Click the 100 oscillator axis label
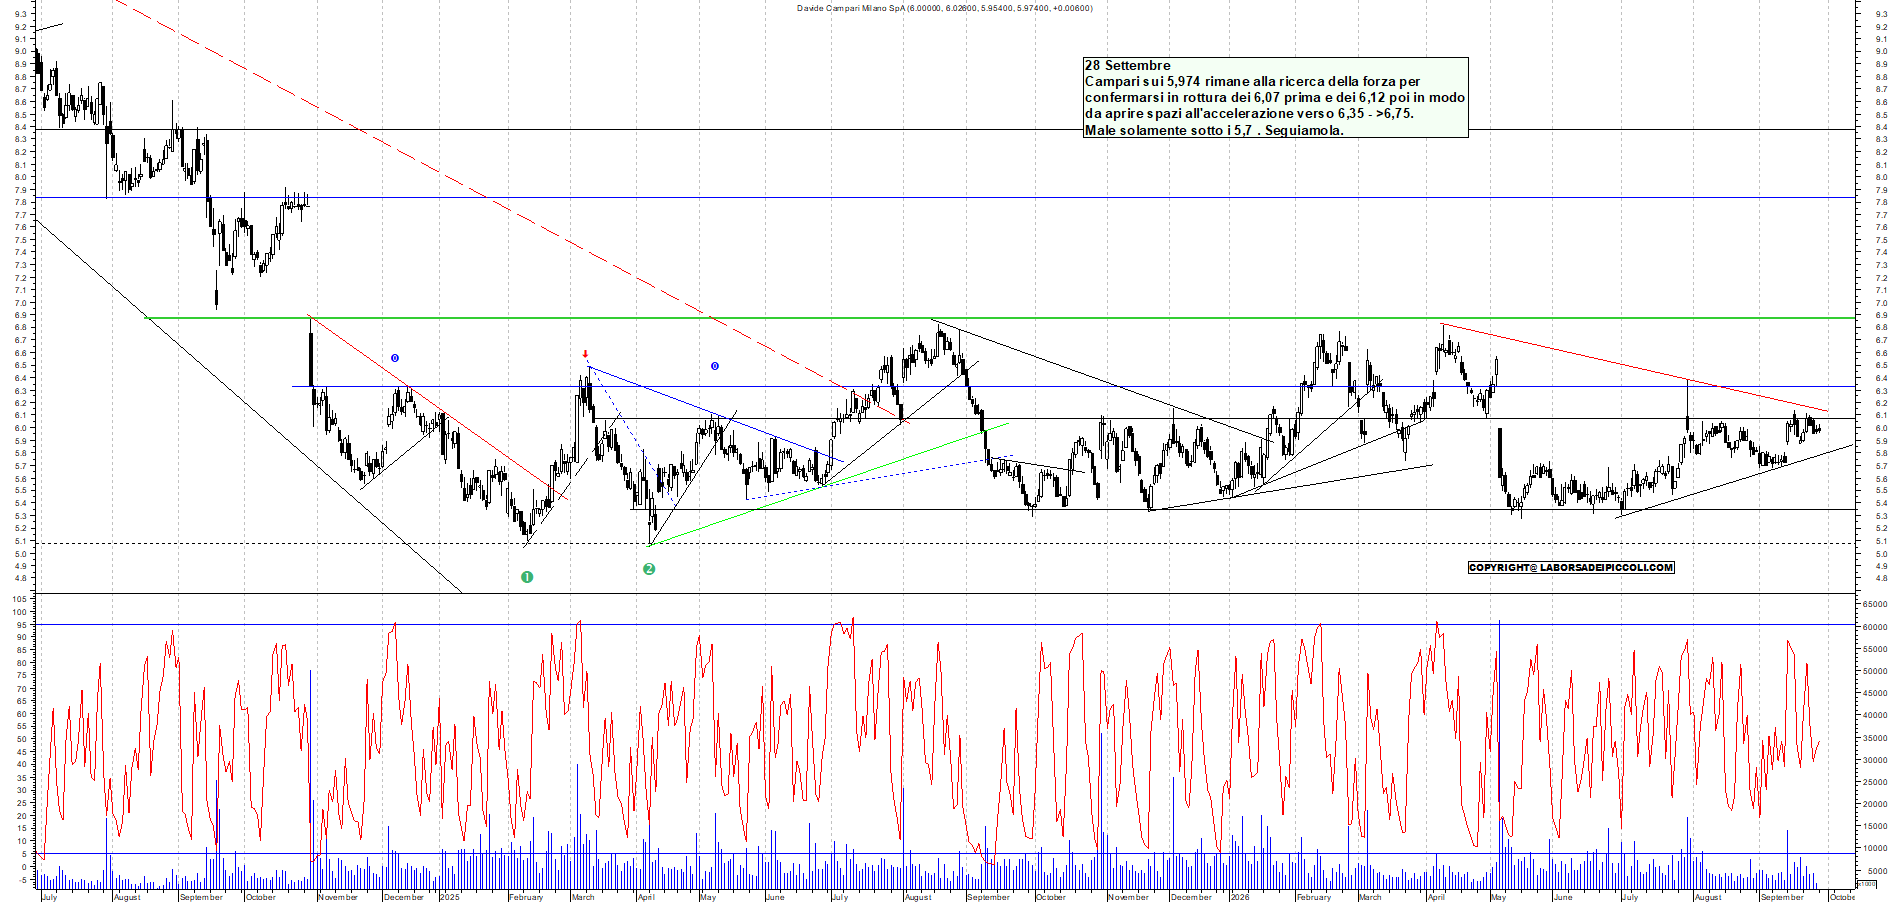 (x=20, y=612)
